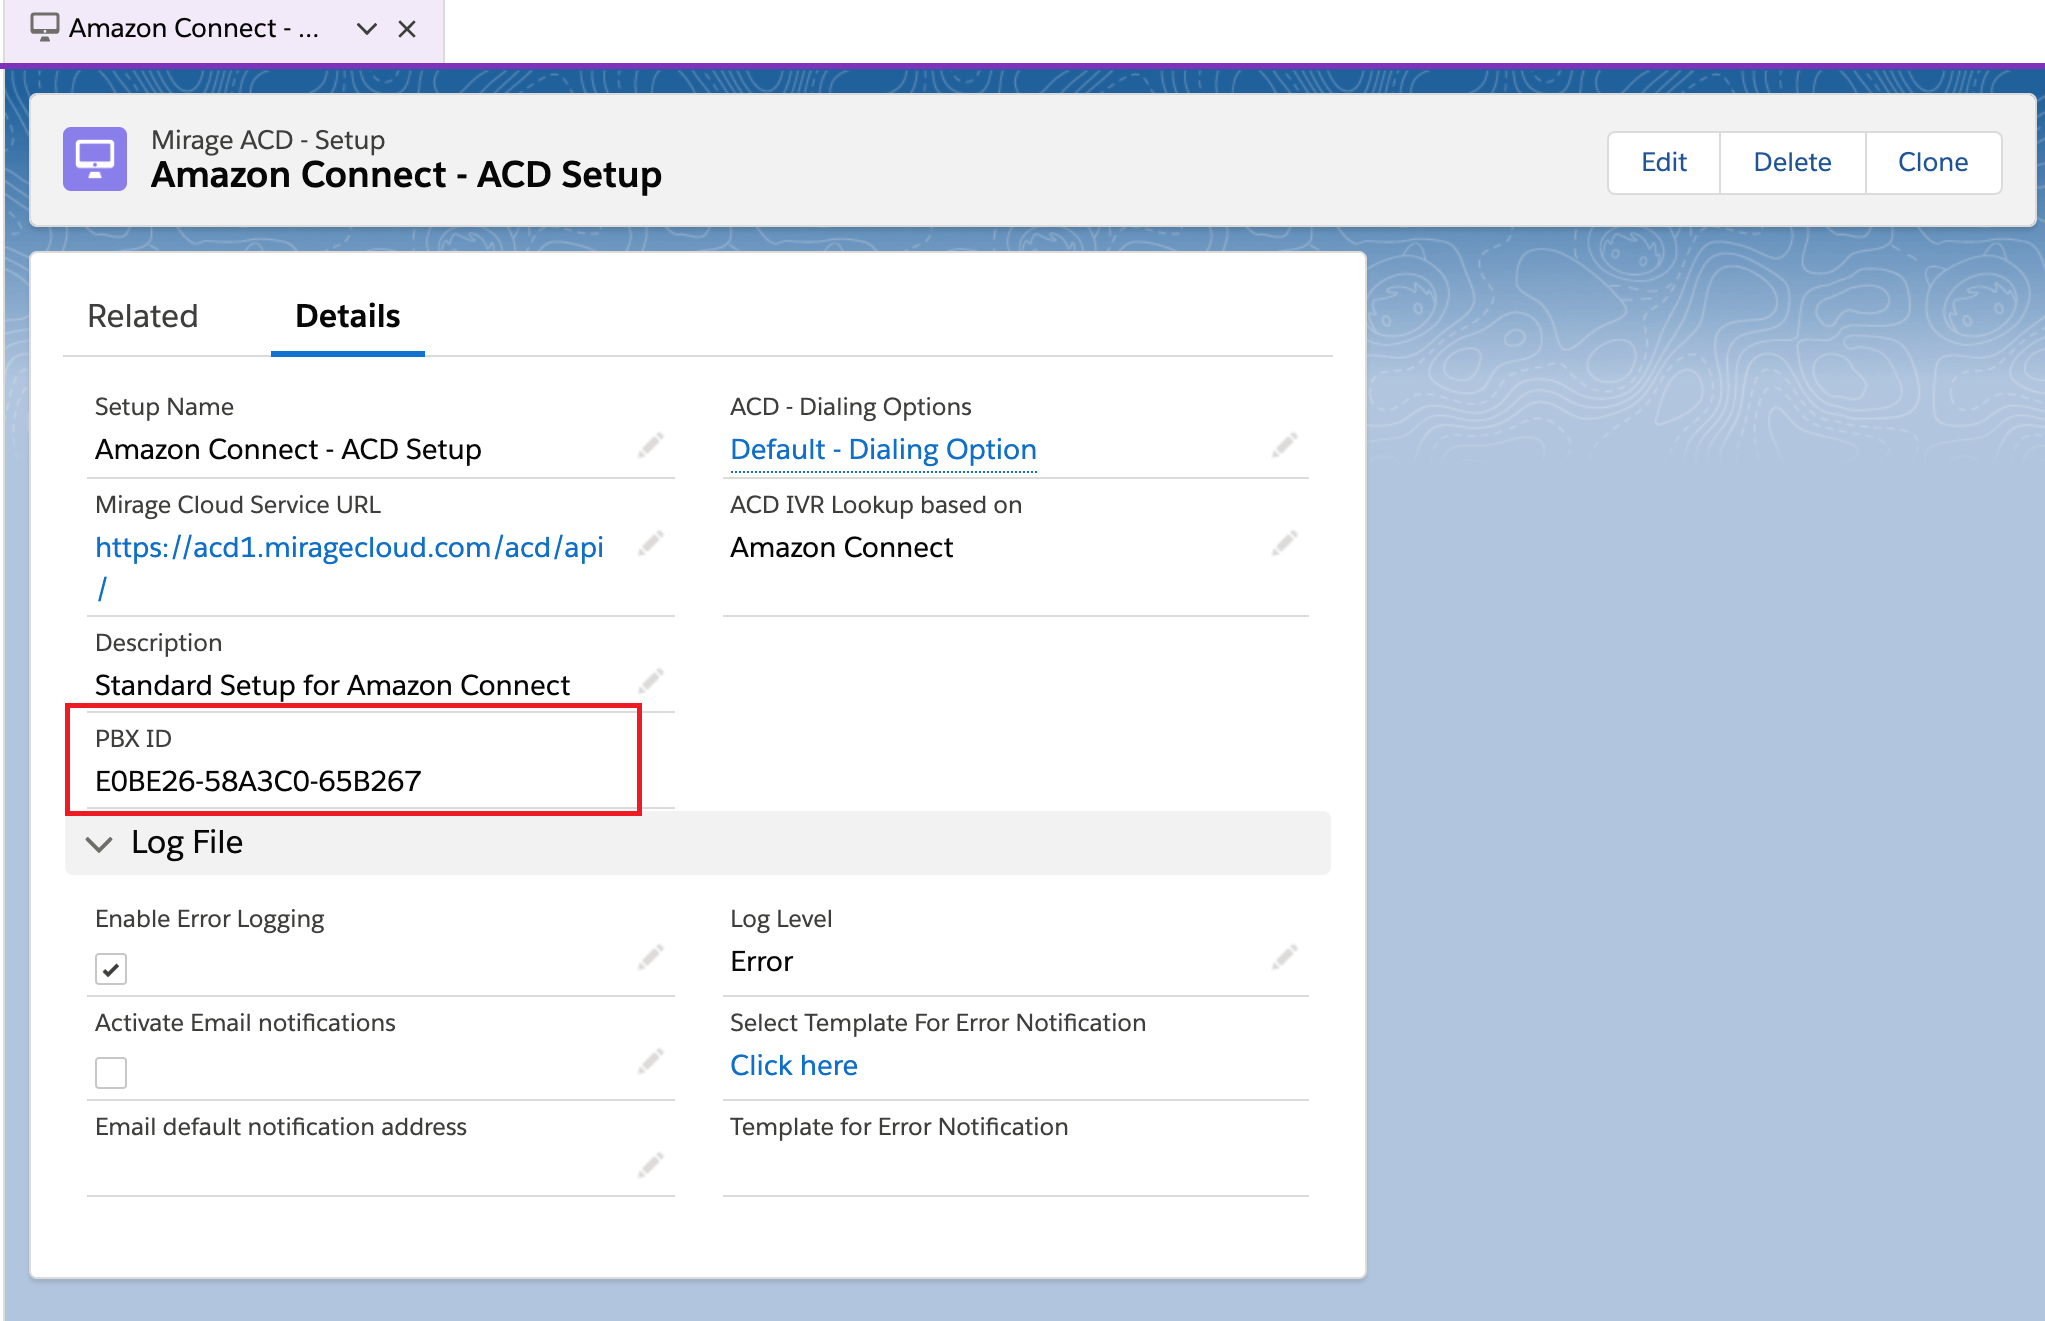The height and width of the screenshot is (1321, 2045).
Task: Switch to the Related tab
Action: coord(143,316)
